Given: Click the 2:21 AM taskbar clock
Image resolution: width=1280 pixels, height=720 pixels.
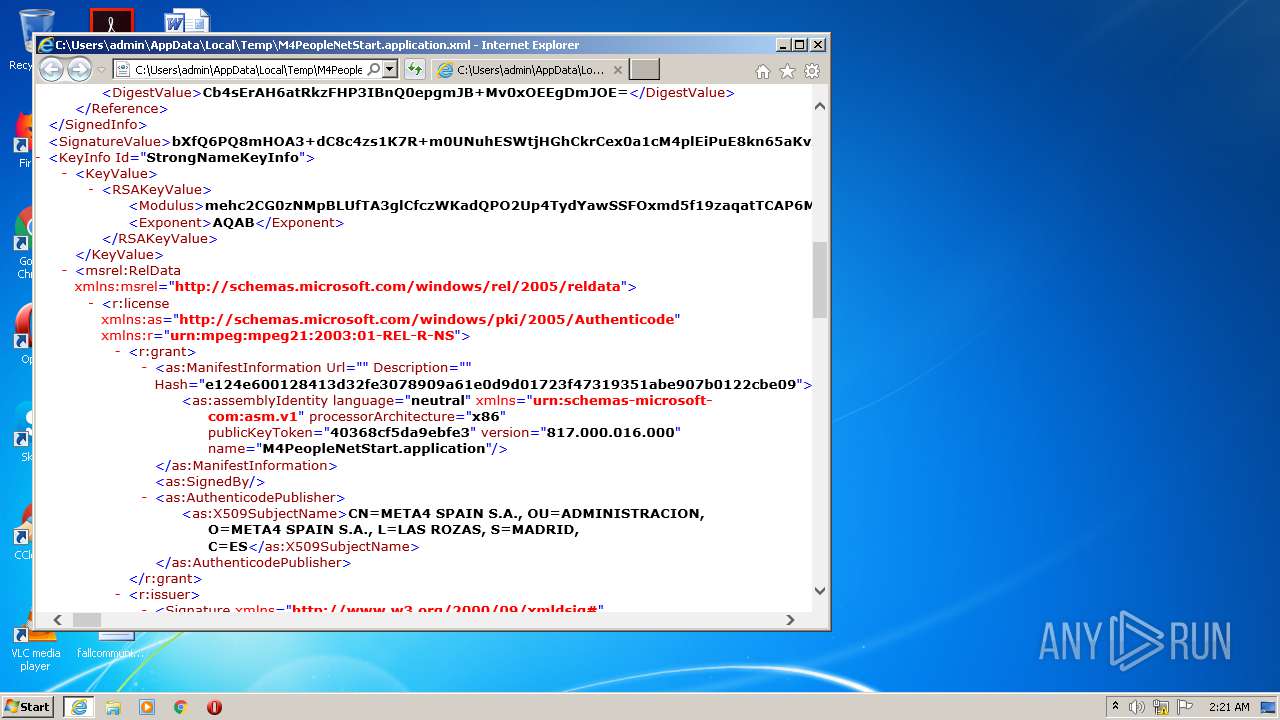Looking at the screenshot, I should point(1229,706).
